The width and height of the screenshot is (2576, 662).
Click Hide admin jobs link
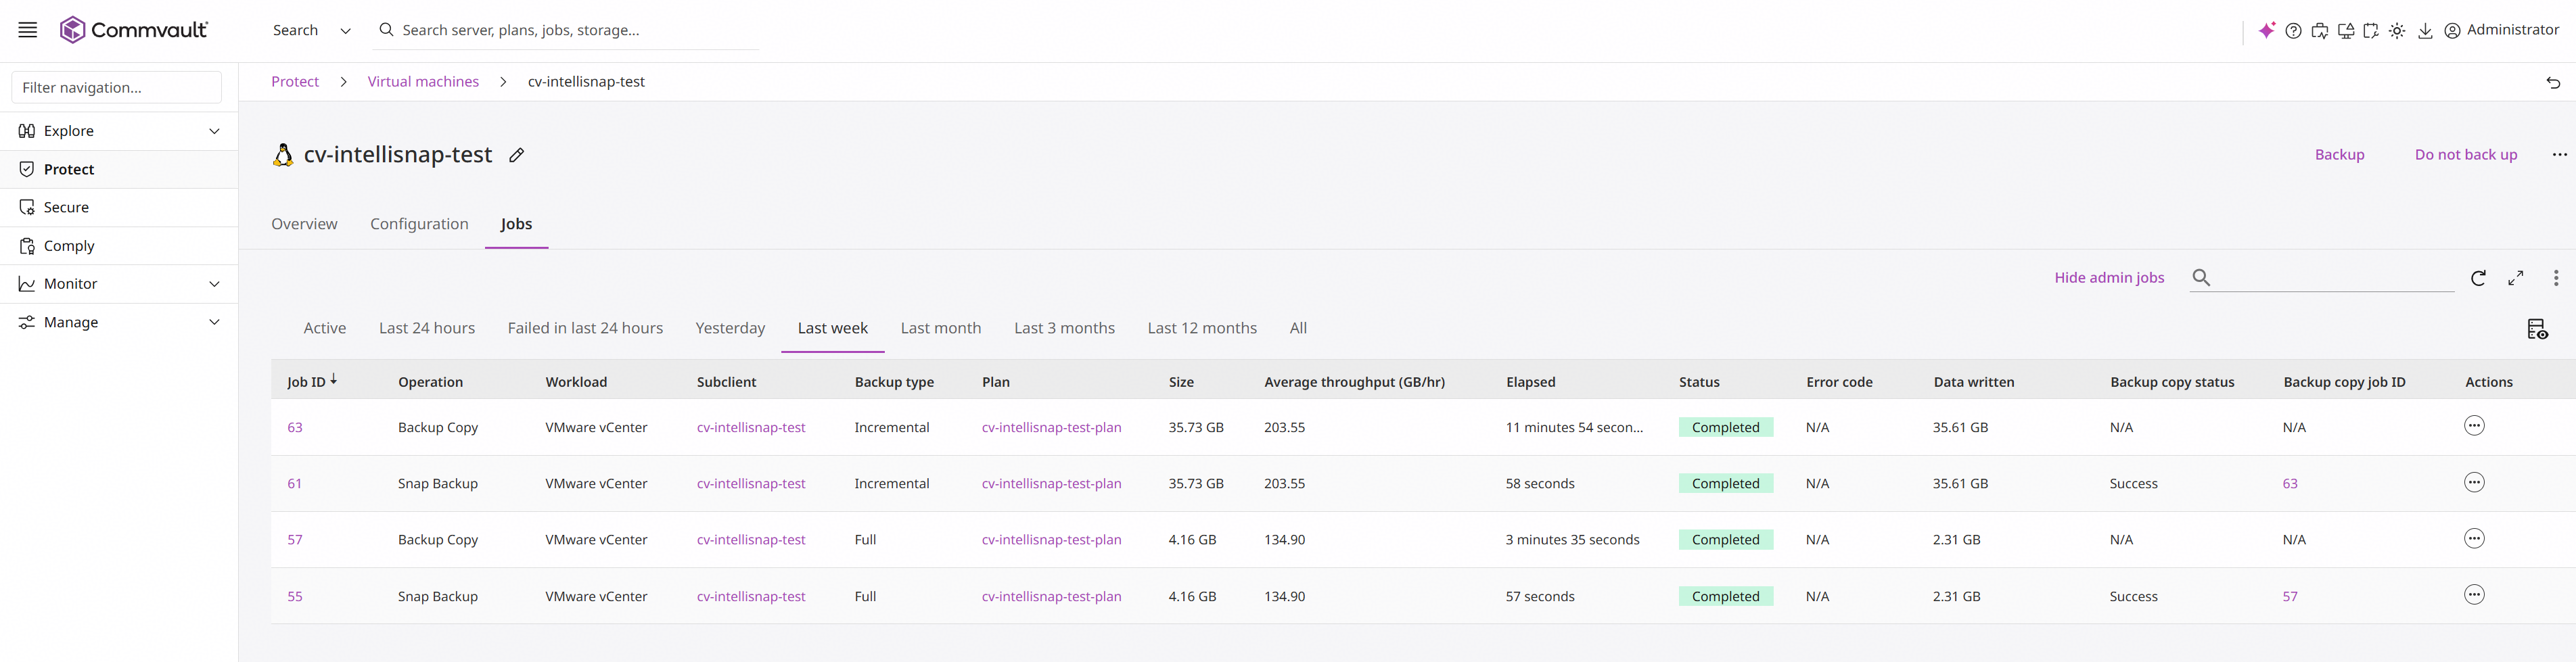[x=2109, y=278]
